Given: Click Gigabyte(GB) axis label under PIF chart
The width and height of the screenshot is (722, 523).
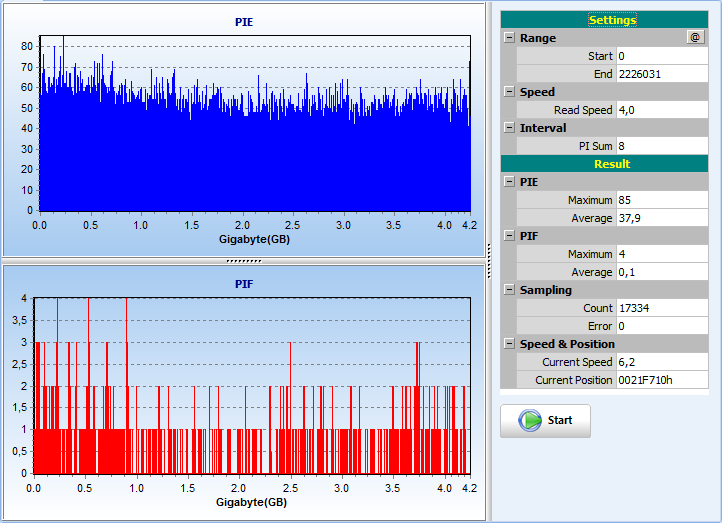Looking at the screenshot, I should 251,502.
